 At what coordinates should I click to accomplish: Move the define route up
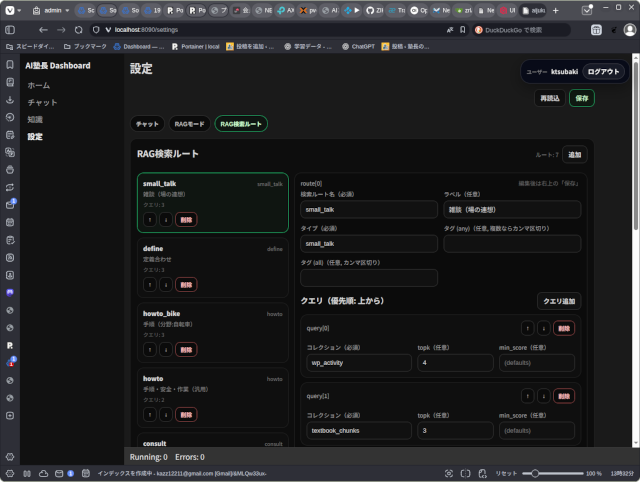pos(149,284)
